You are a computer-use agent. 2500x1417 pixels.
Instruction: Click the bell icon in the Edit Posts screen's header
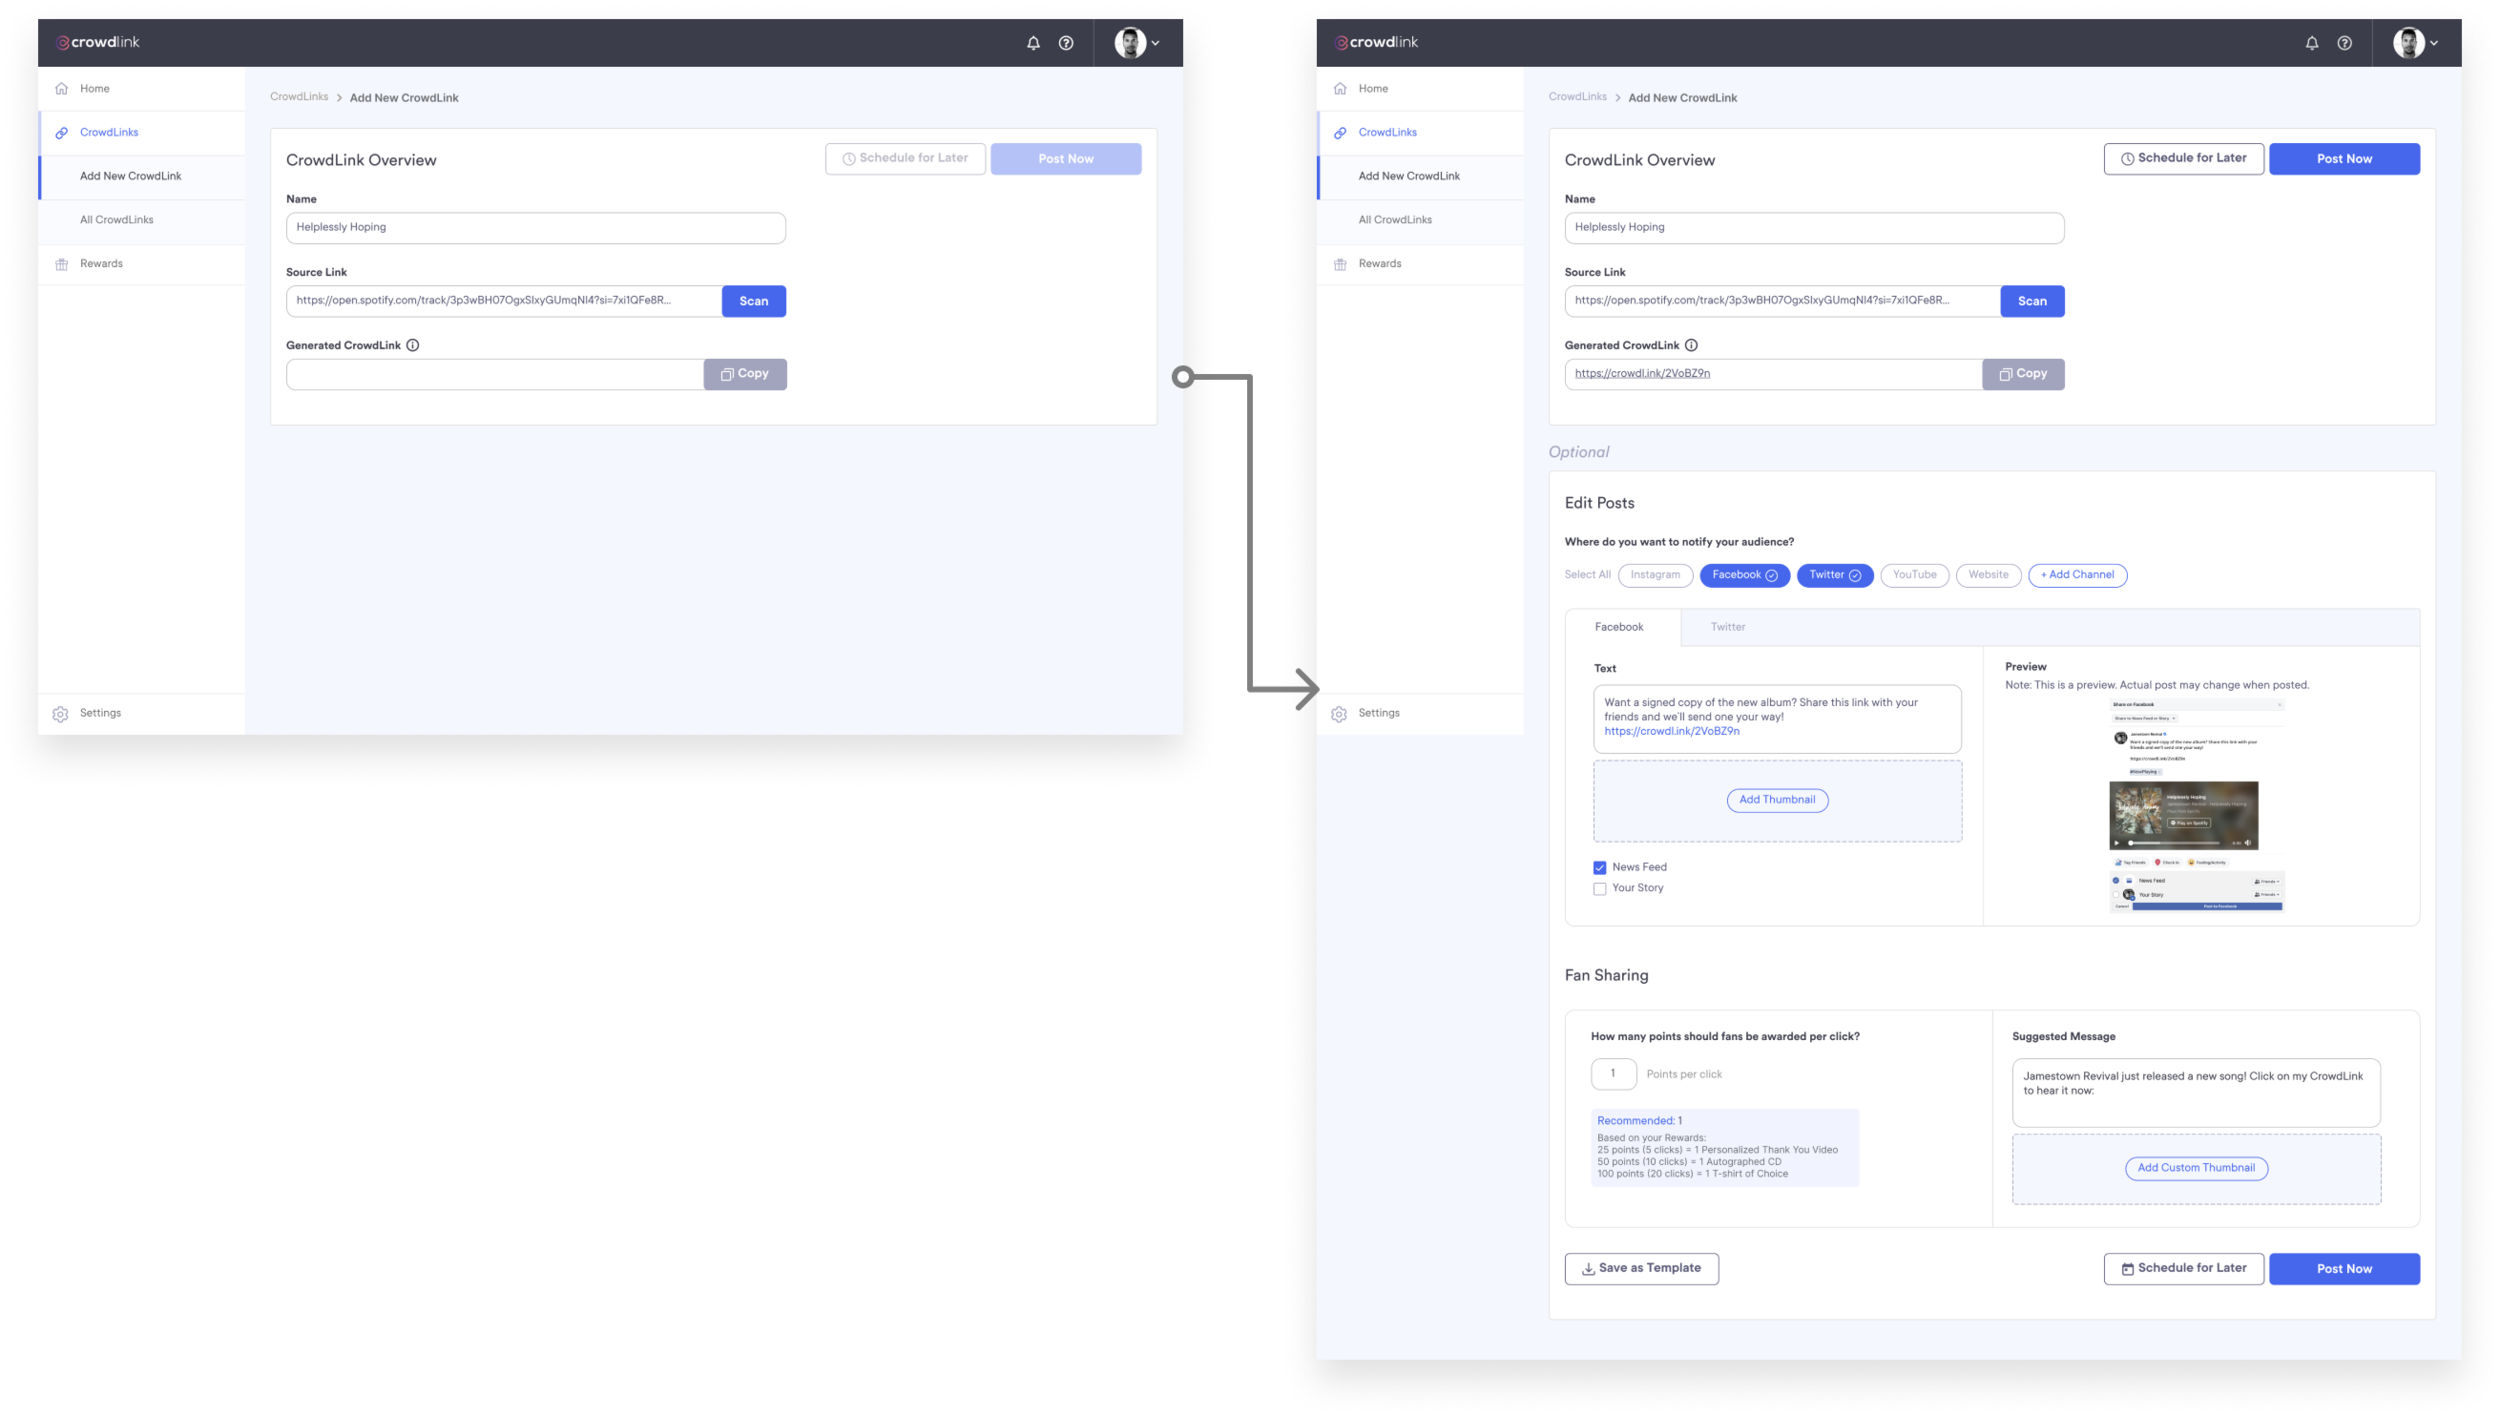[x=2311, y=43]
